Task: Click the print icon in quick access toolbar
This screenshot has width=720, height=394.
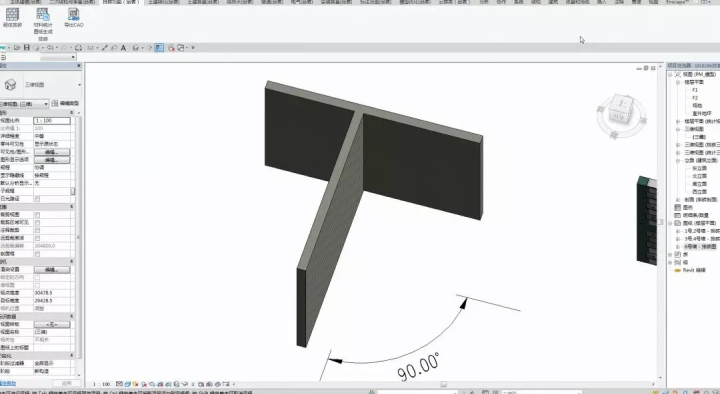Action: click(x=79, y=48)
